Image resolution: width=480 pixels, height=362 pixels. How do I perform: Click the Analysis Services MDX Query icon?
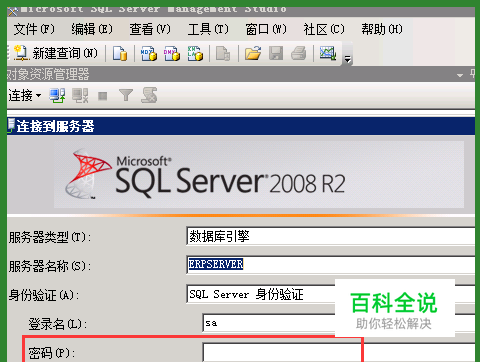point(149,53)
